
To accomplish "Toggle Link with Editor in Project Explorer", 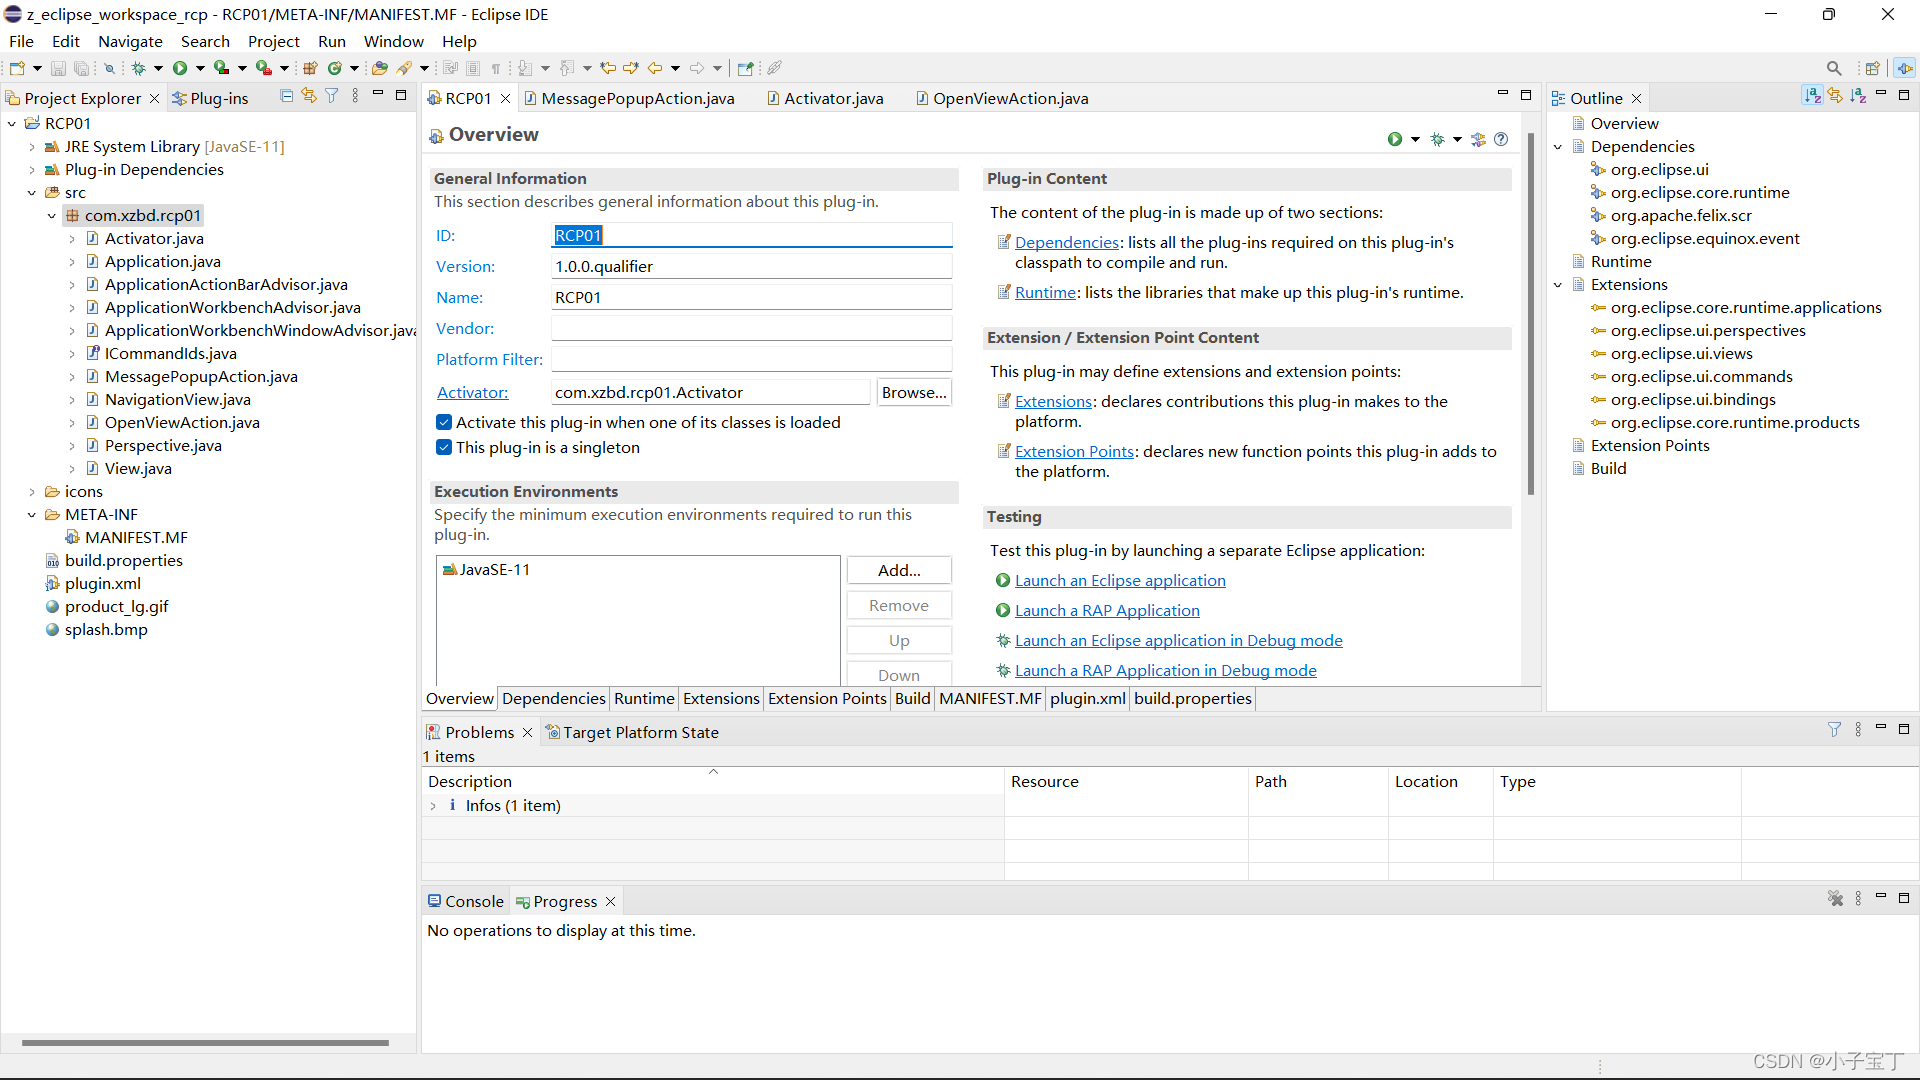I will pos(309,96).
